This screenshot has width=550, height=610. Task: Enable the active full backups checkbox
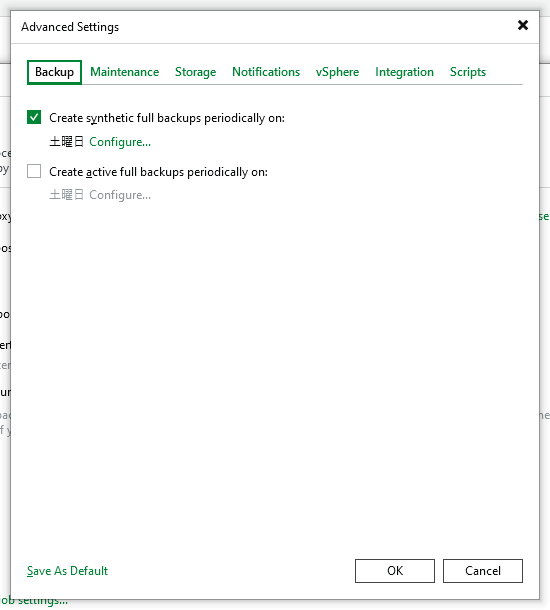34,171
